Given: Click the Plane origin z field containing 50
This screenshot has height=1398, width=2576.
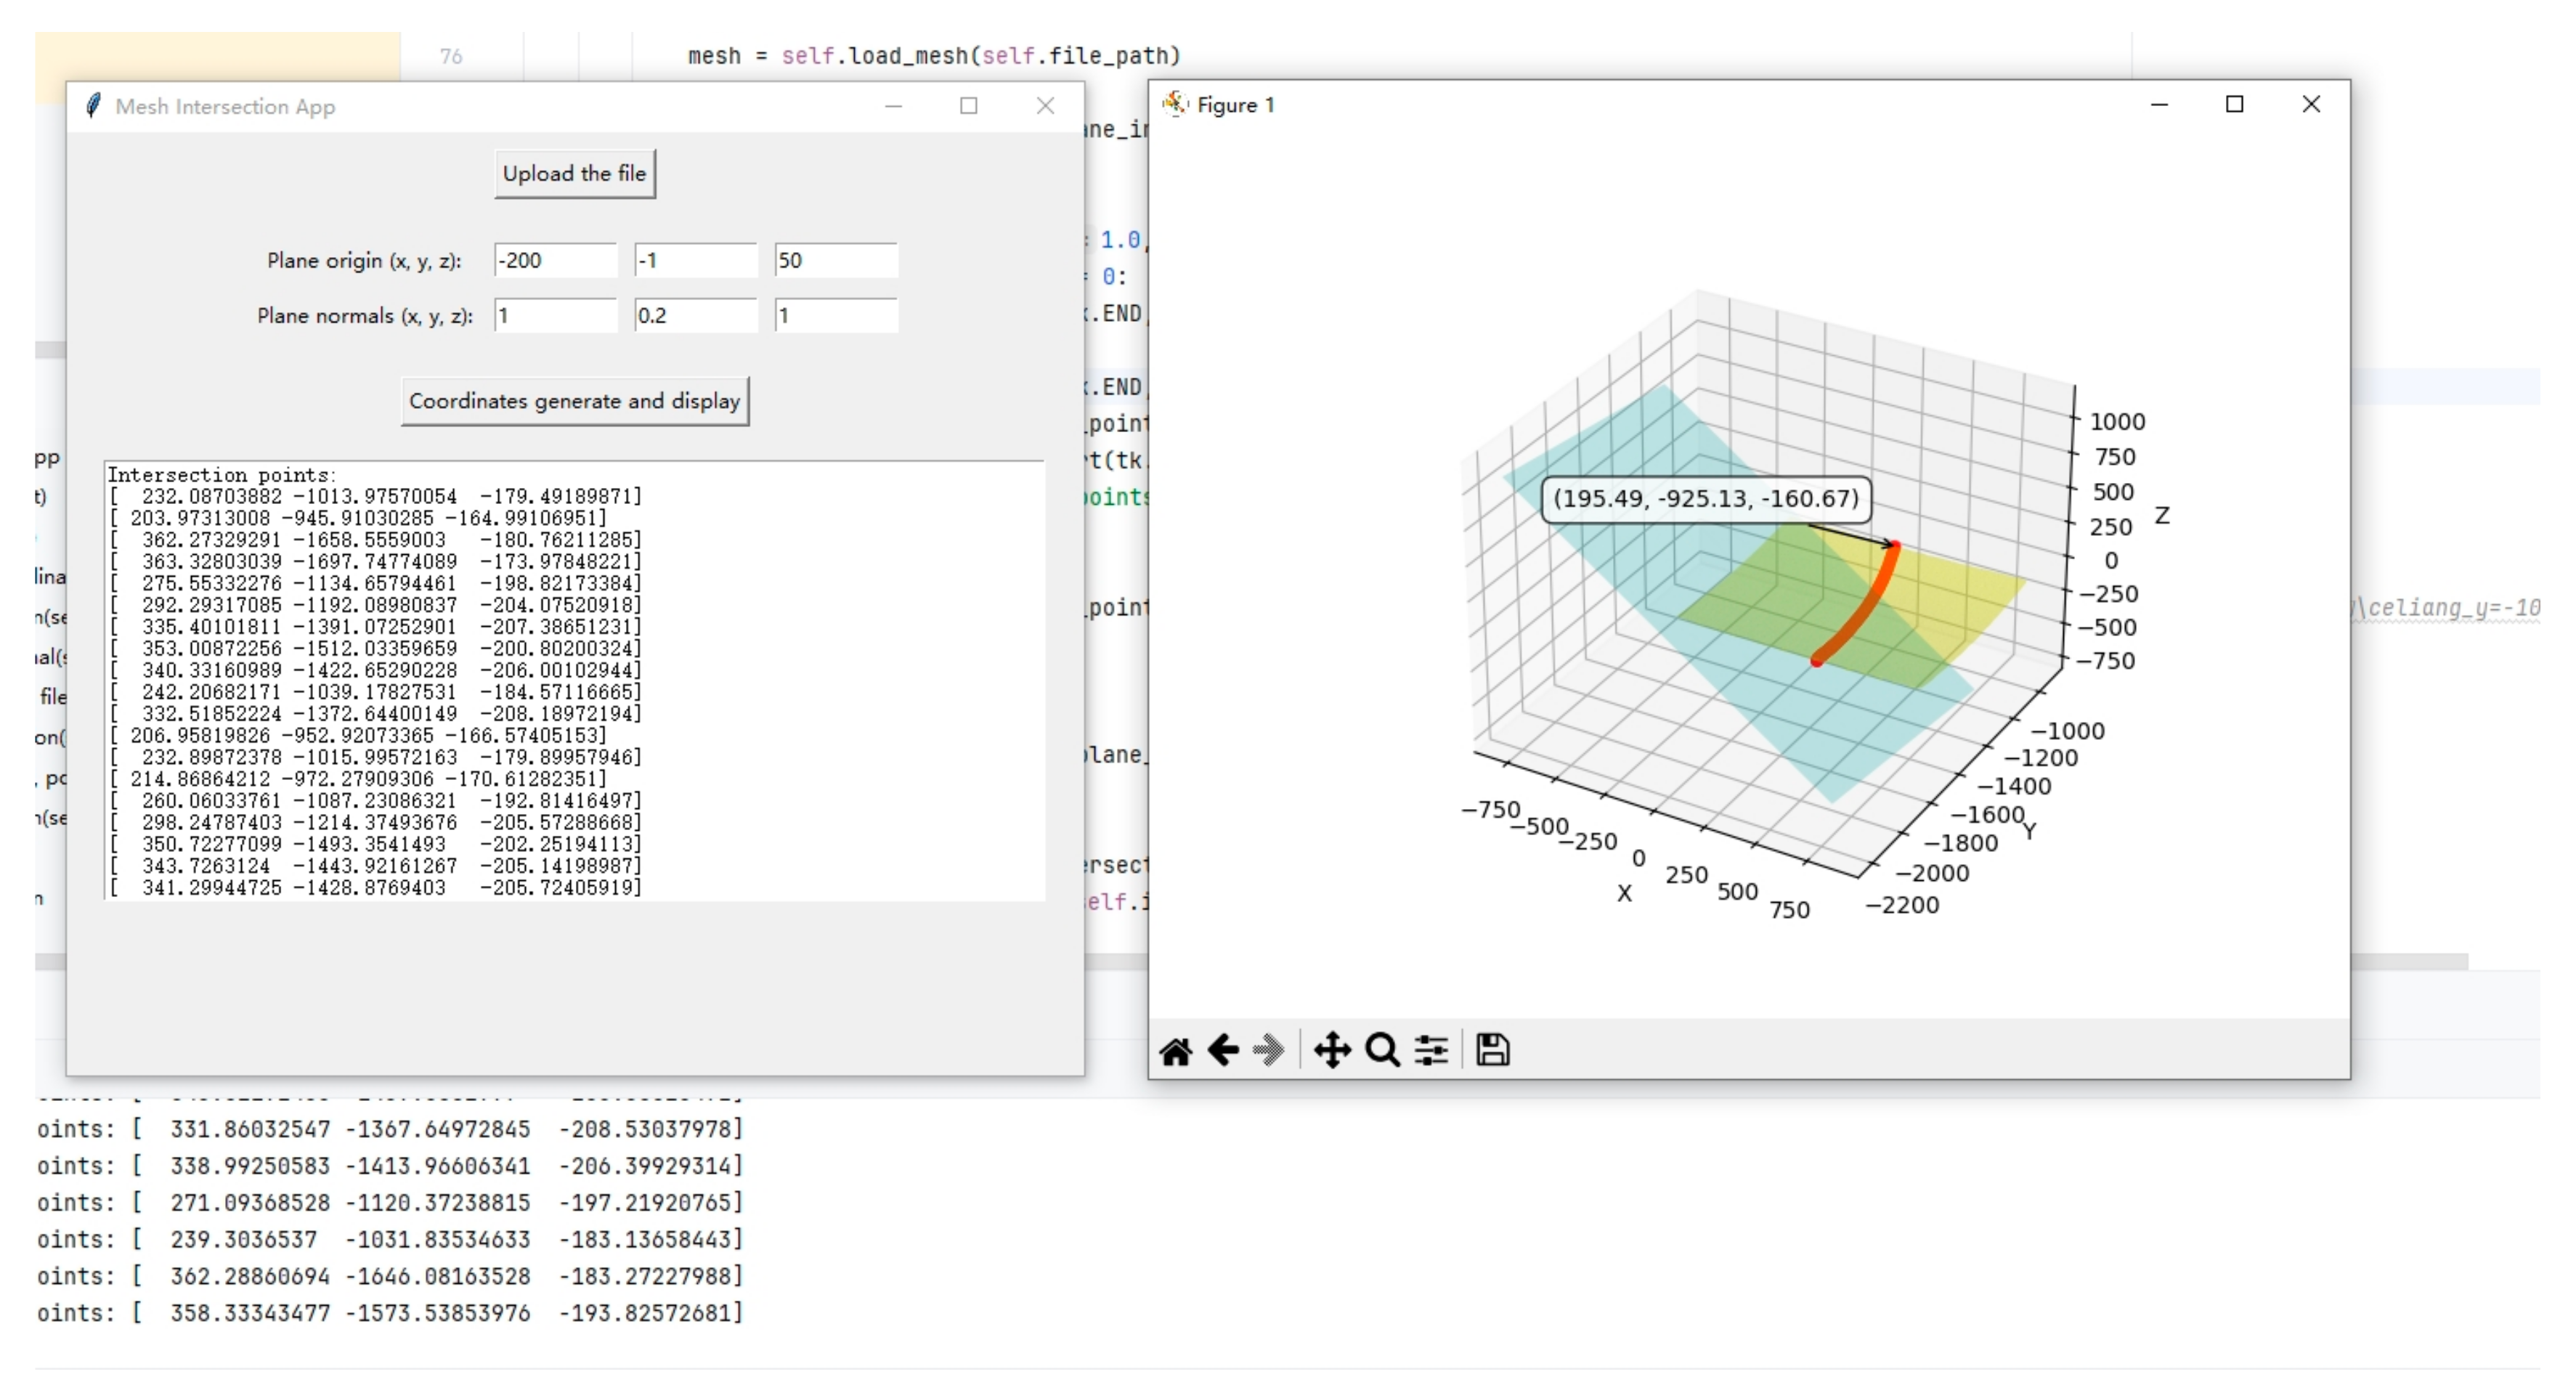Looking at the screenshot, I should (x=835, y=260).
